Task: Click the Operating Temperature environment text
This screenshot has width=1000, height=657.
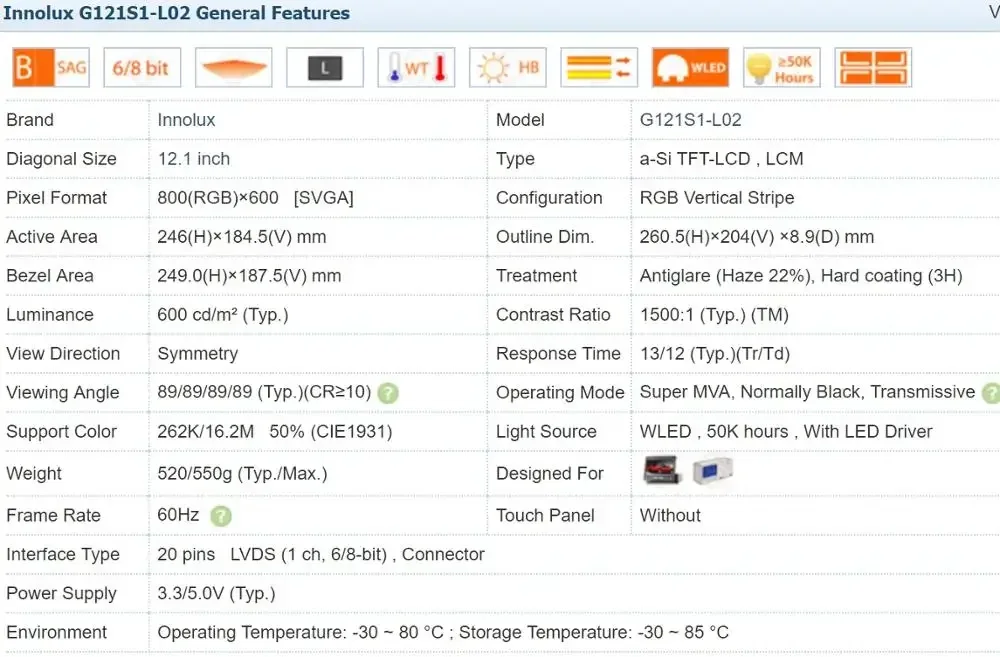Action: pos(300,632)
